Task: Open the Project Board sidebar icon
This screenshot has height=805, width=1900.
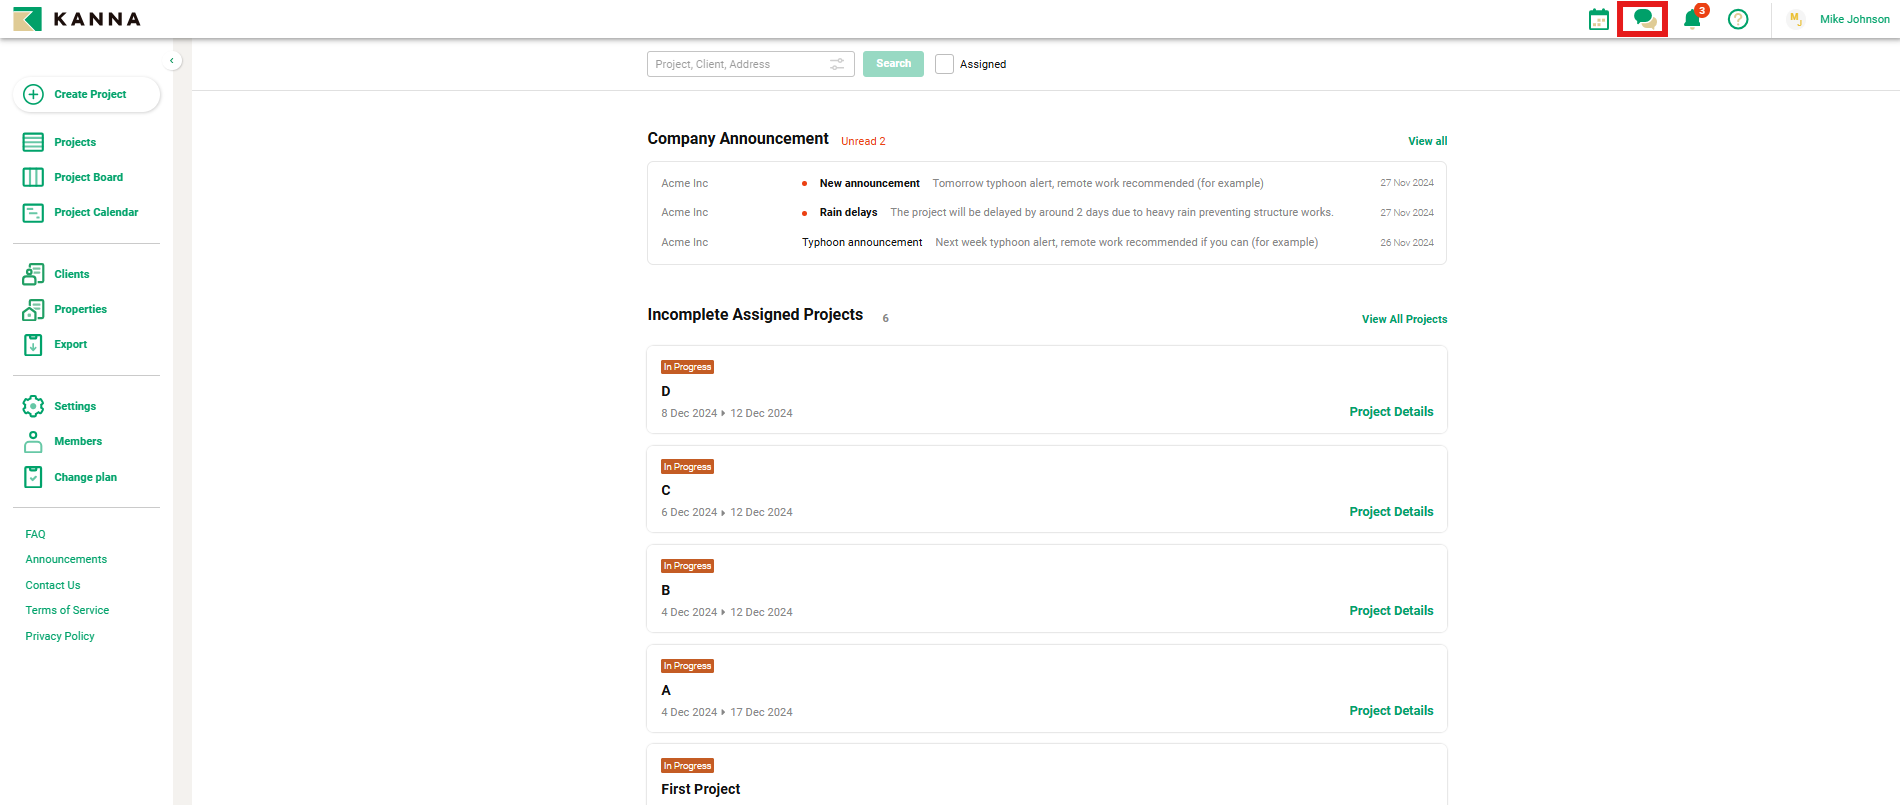Action: coord(33,177)
